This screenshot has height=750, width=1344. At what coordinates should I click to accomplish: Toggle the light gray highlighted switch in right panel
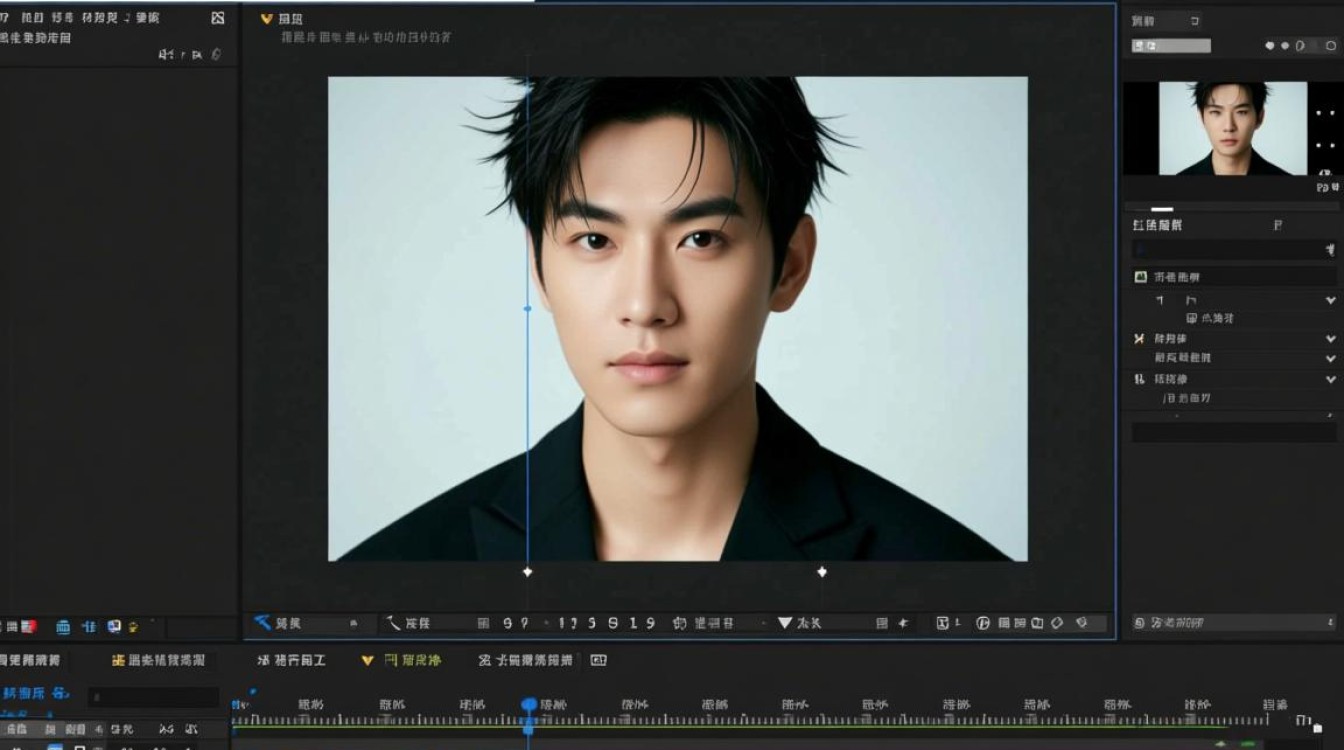[1171, 46]
